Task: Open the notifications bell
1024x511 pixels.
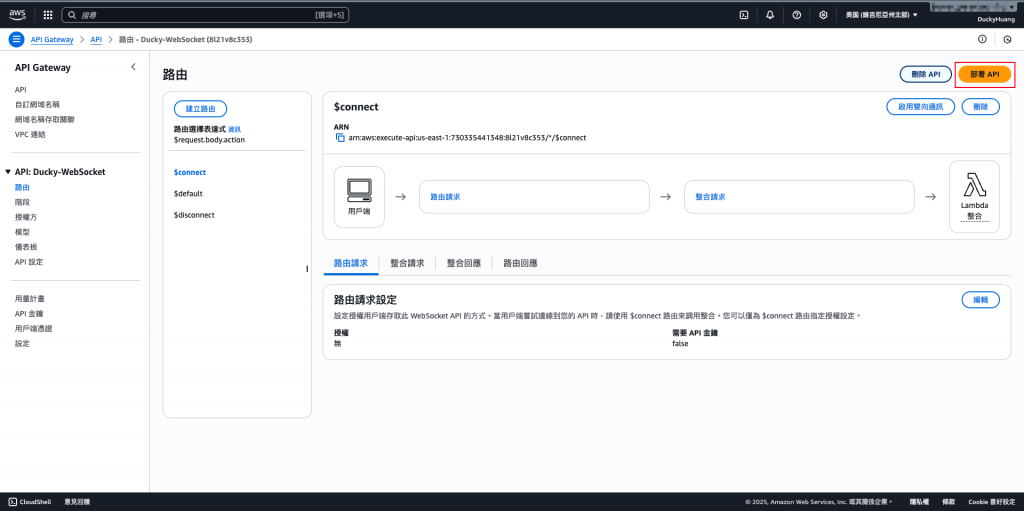Action: point(770,14)
